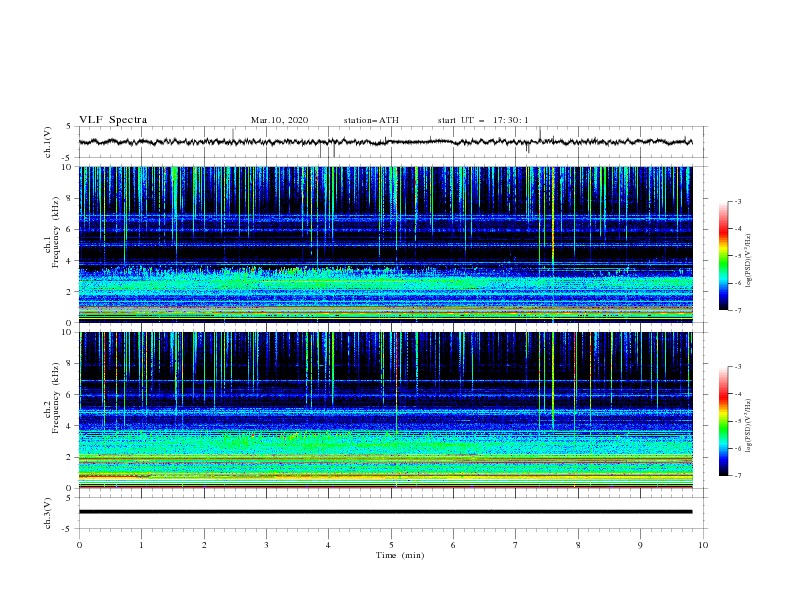Image resolution: width=792 pixels, height=612 pixels.
Task: Click time axis tick label "4" under ch.3 plot
Action: click(x=328, y=545)
